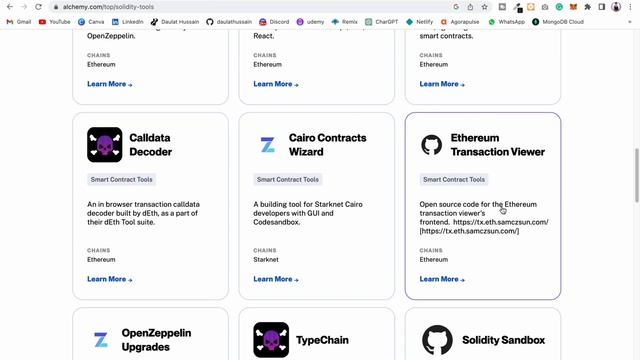Open the YouTube bookmark
This screenshot has height=360, width=640.
point(54,22)
